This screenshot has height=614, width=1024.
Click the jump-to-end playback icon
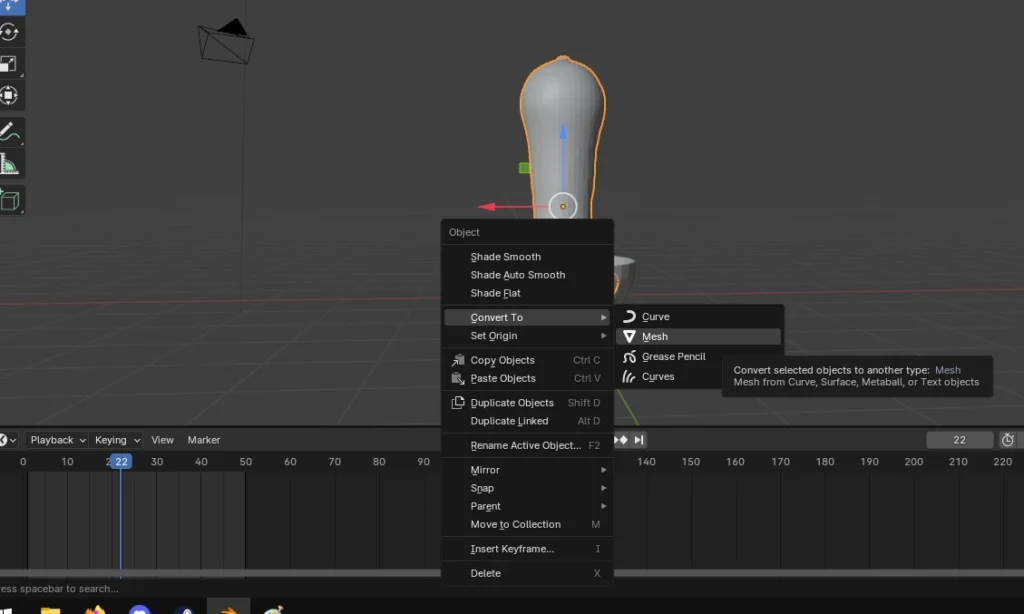tap(637, 439)
